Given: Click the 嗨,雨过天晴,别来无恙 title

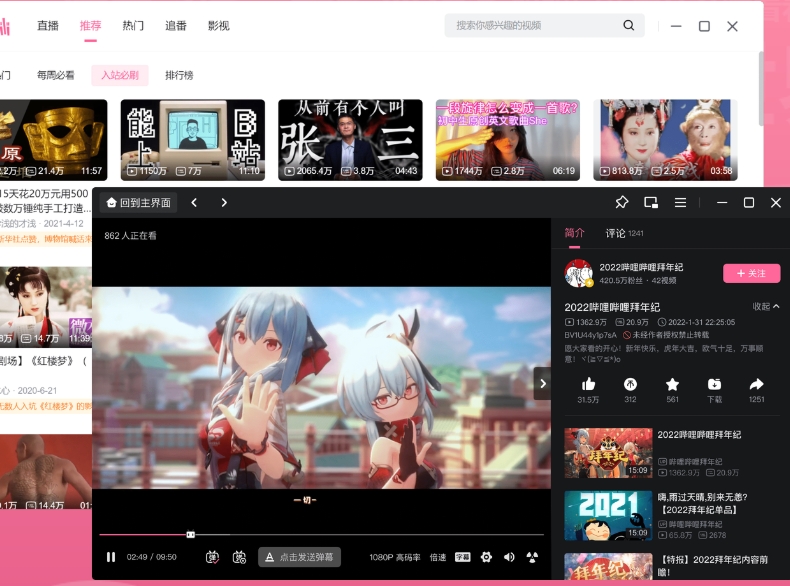Looking at the screenshot, I should point(702,503).
